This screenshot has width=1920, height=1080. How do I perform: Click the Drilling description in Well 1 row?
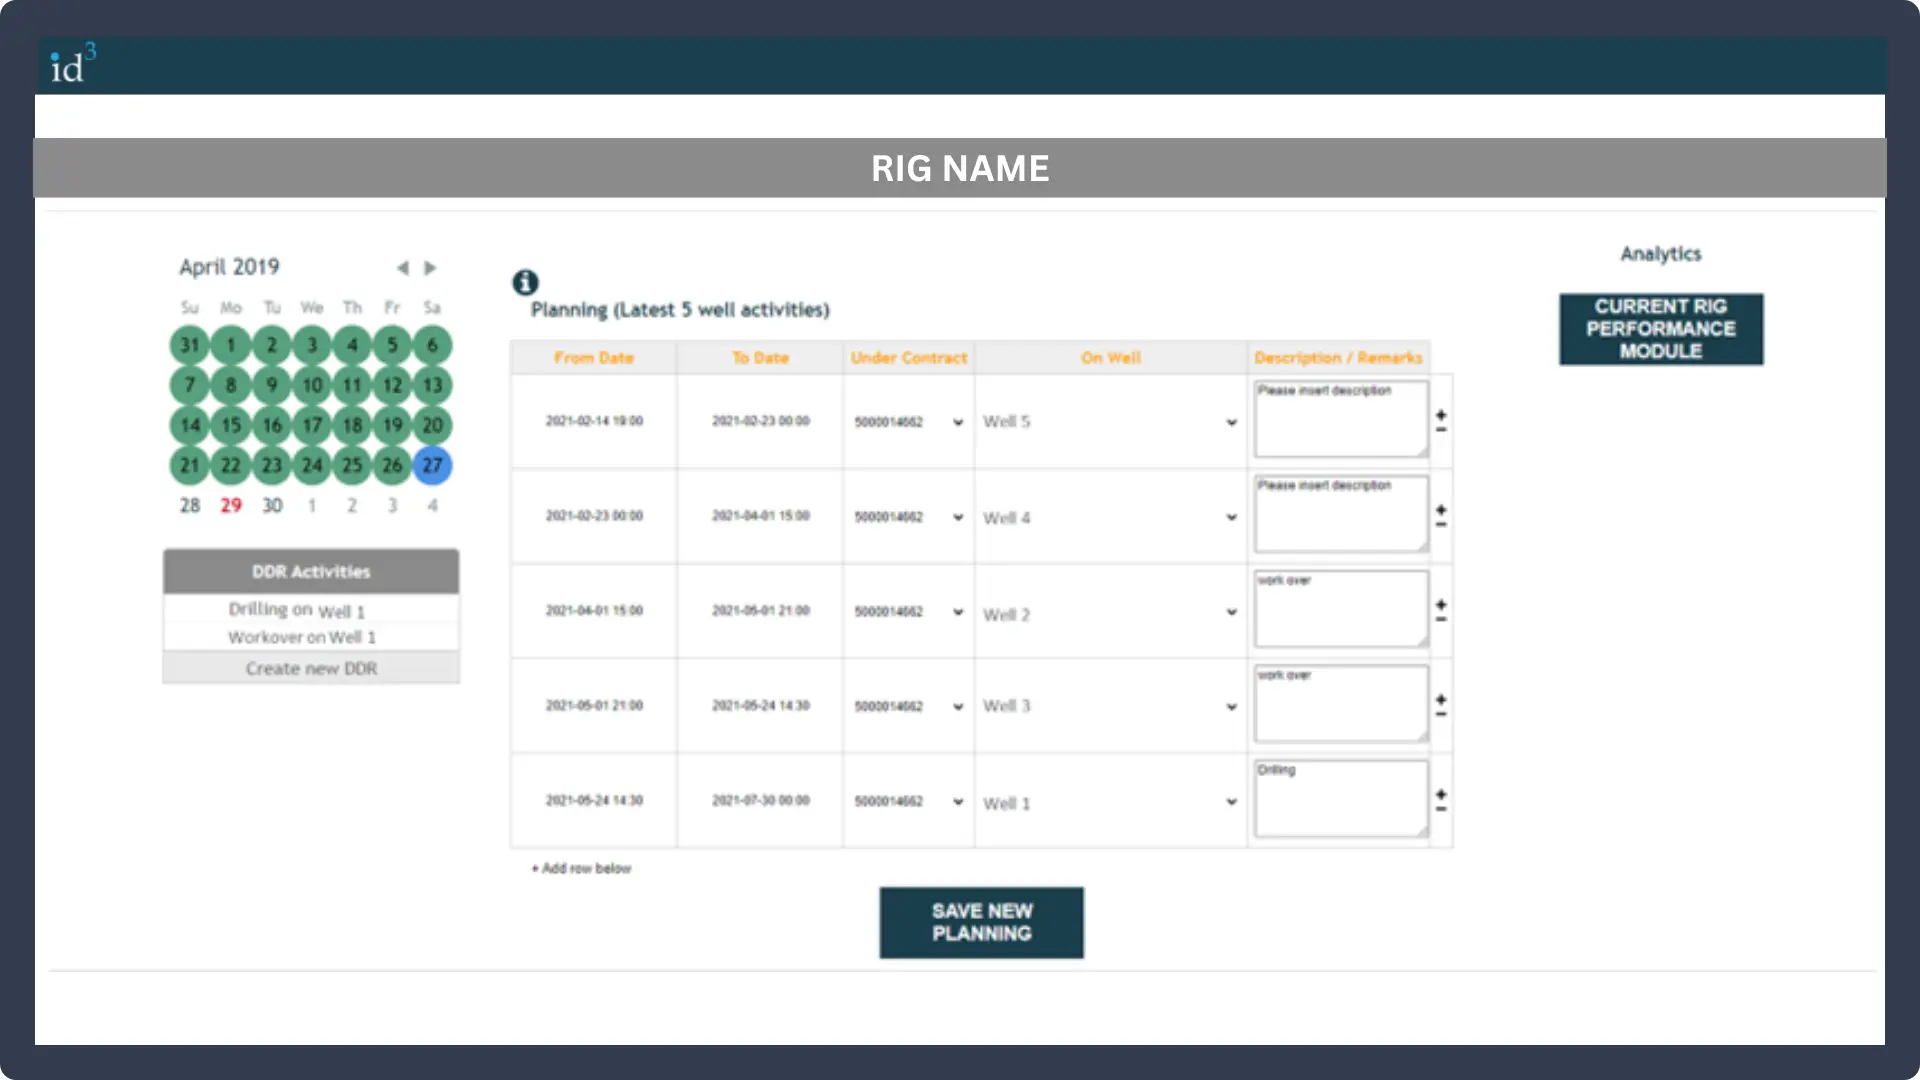pos(1341,798)
